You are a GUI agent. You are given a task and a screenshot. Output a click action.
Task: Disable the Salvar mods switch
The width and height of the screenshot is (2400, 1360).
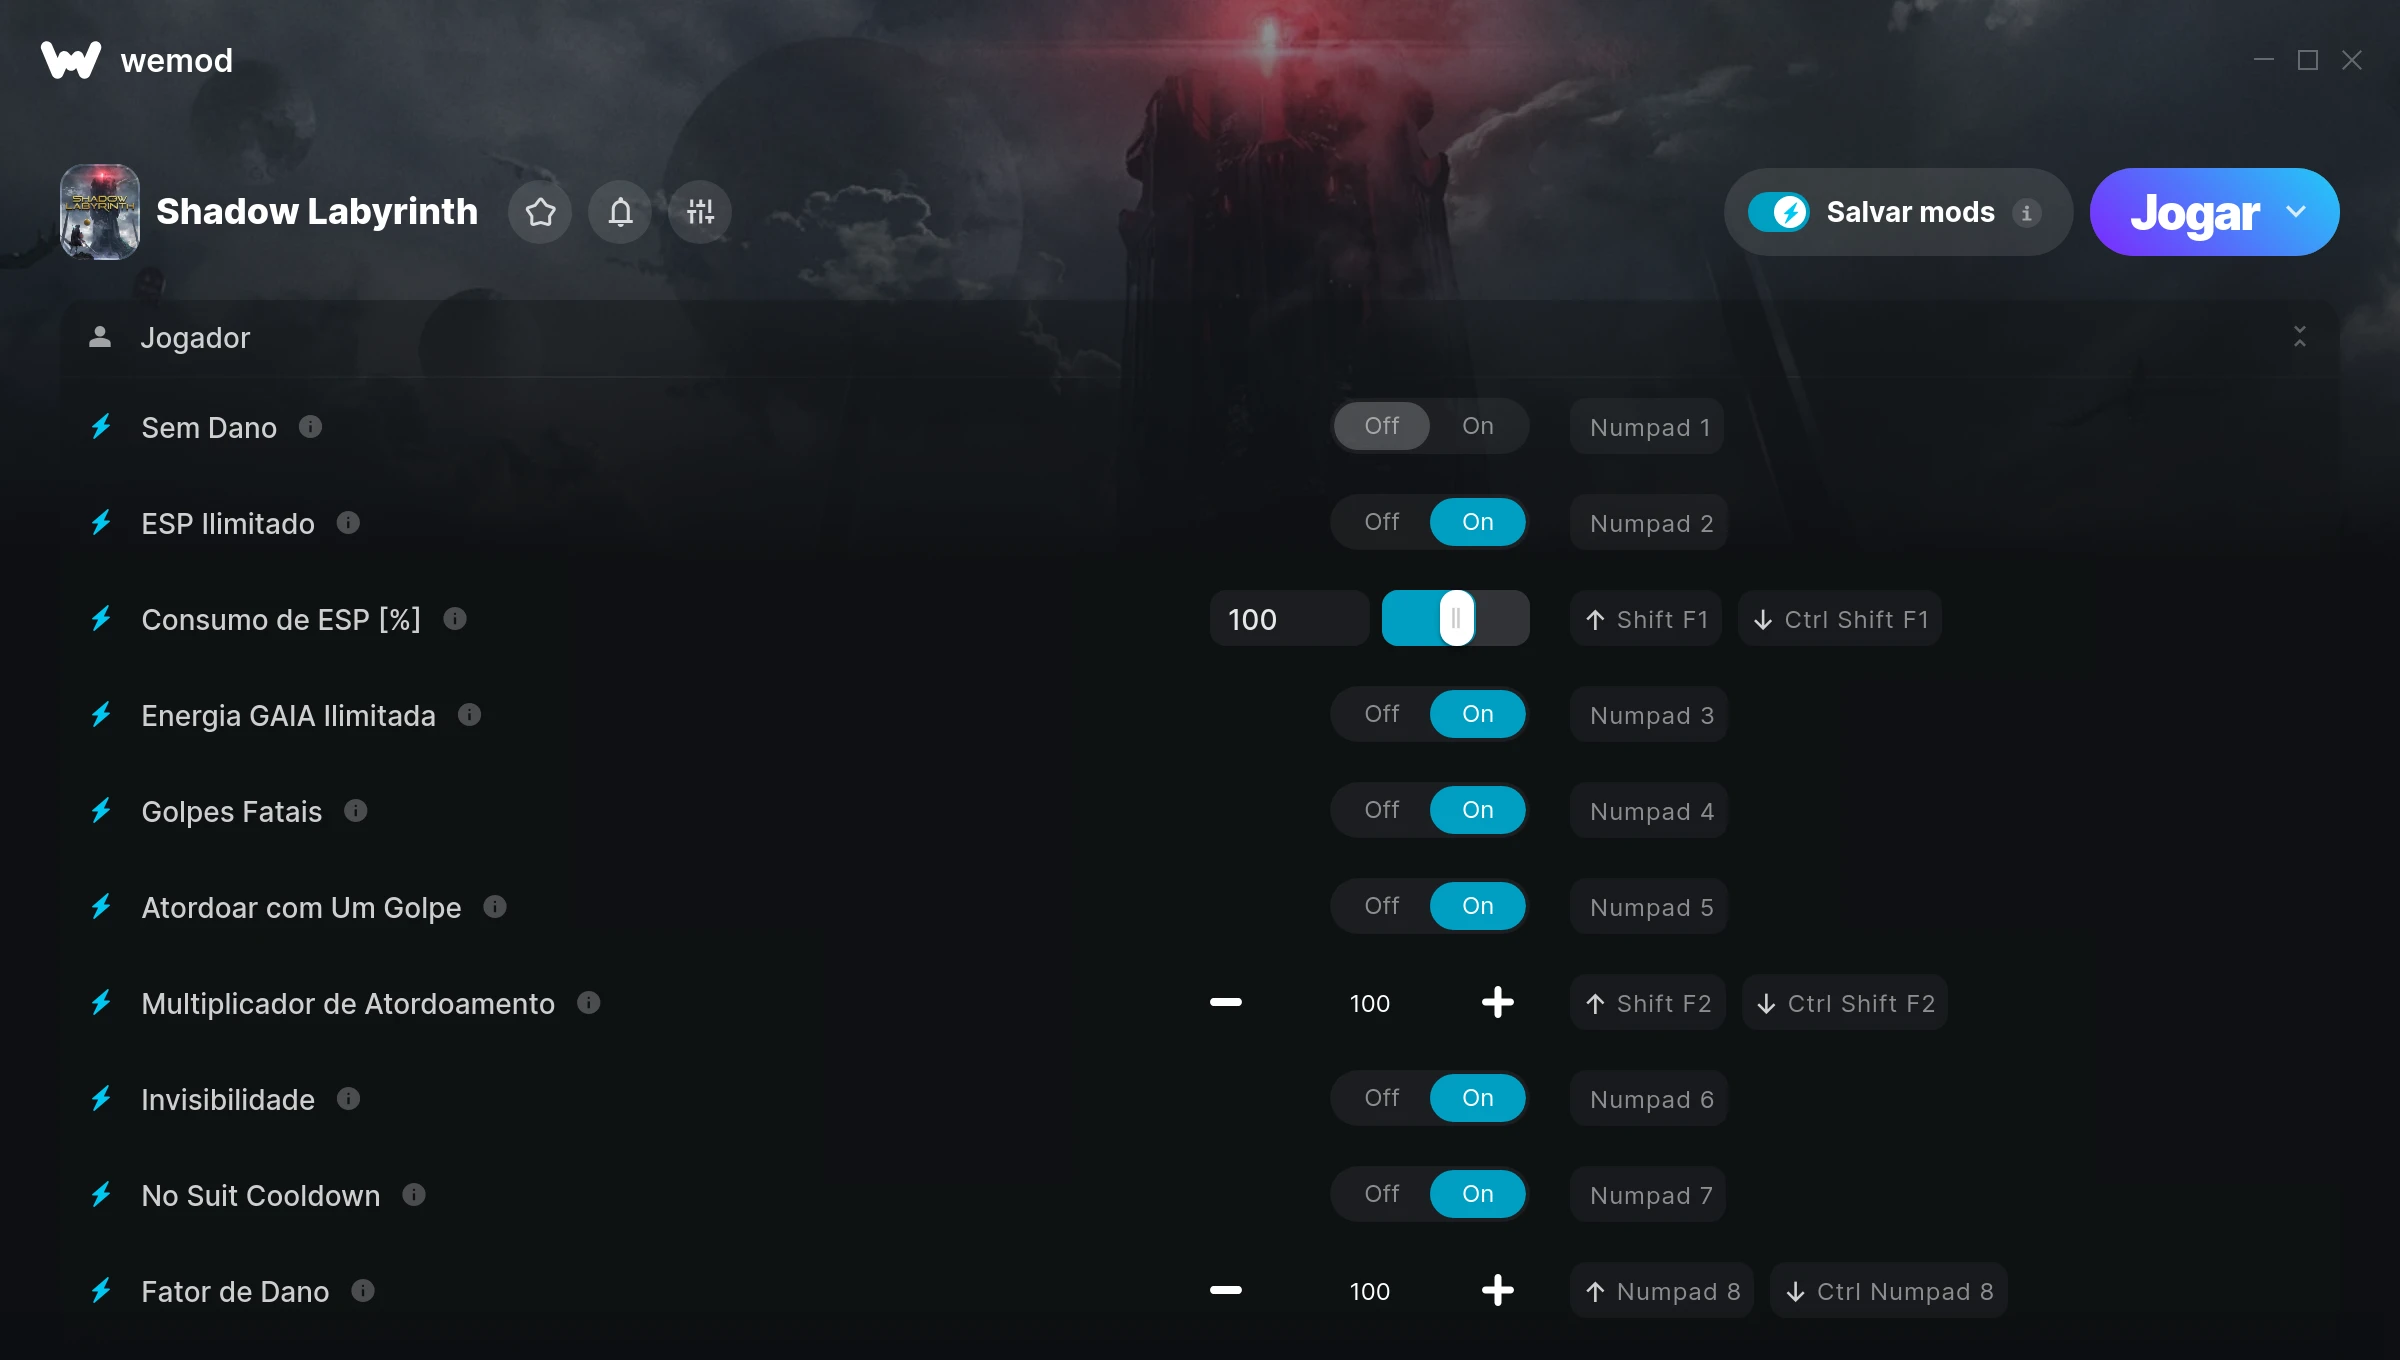pos(1778,212)
